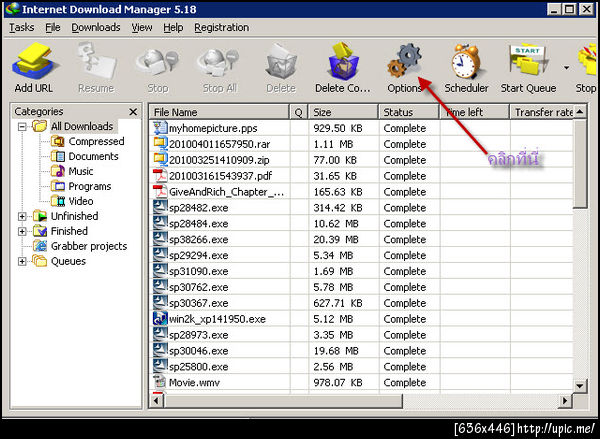The width and height of the screenshot is (600, 439).
Task: Sort by Q column header
Action: [298, 112]
